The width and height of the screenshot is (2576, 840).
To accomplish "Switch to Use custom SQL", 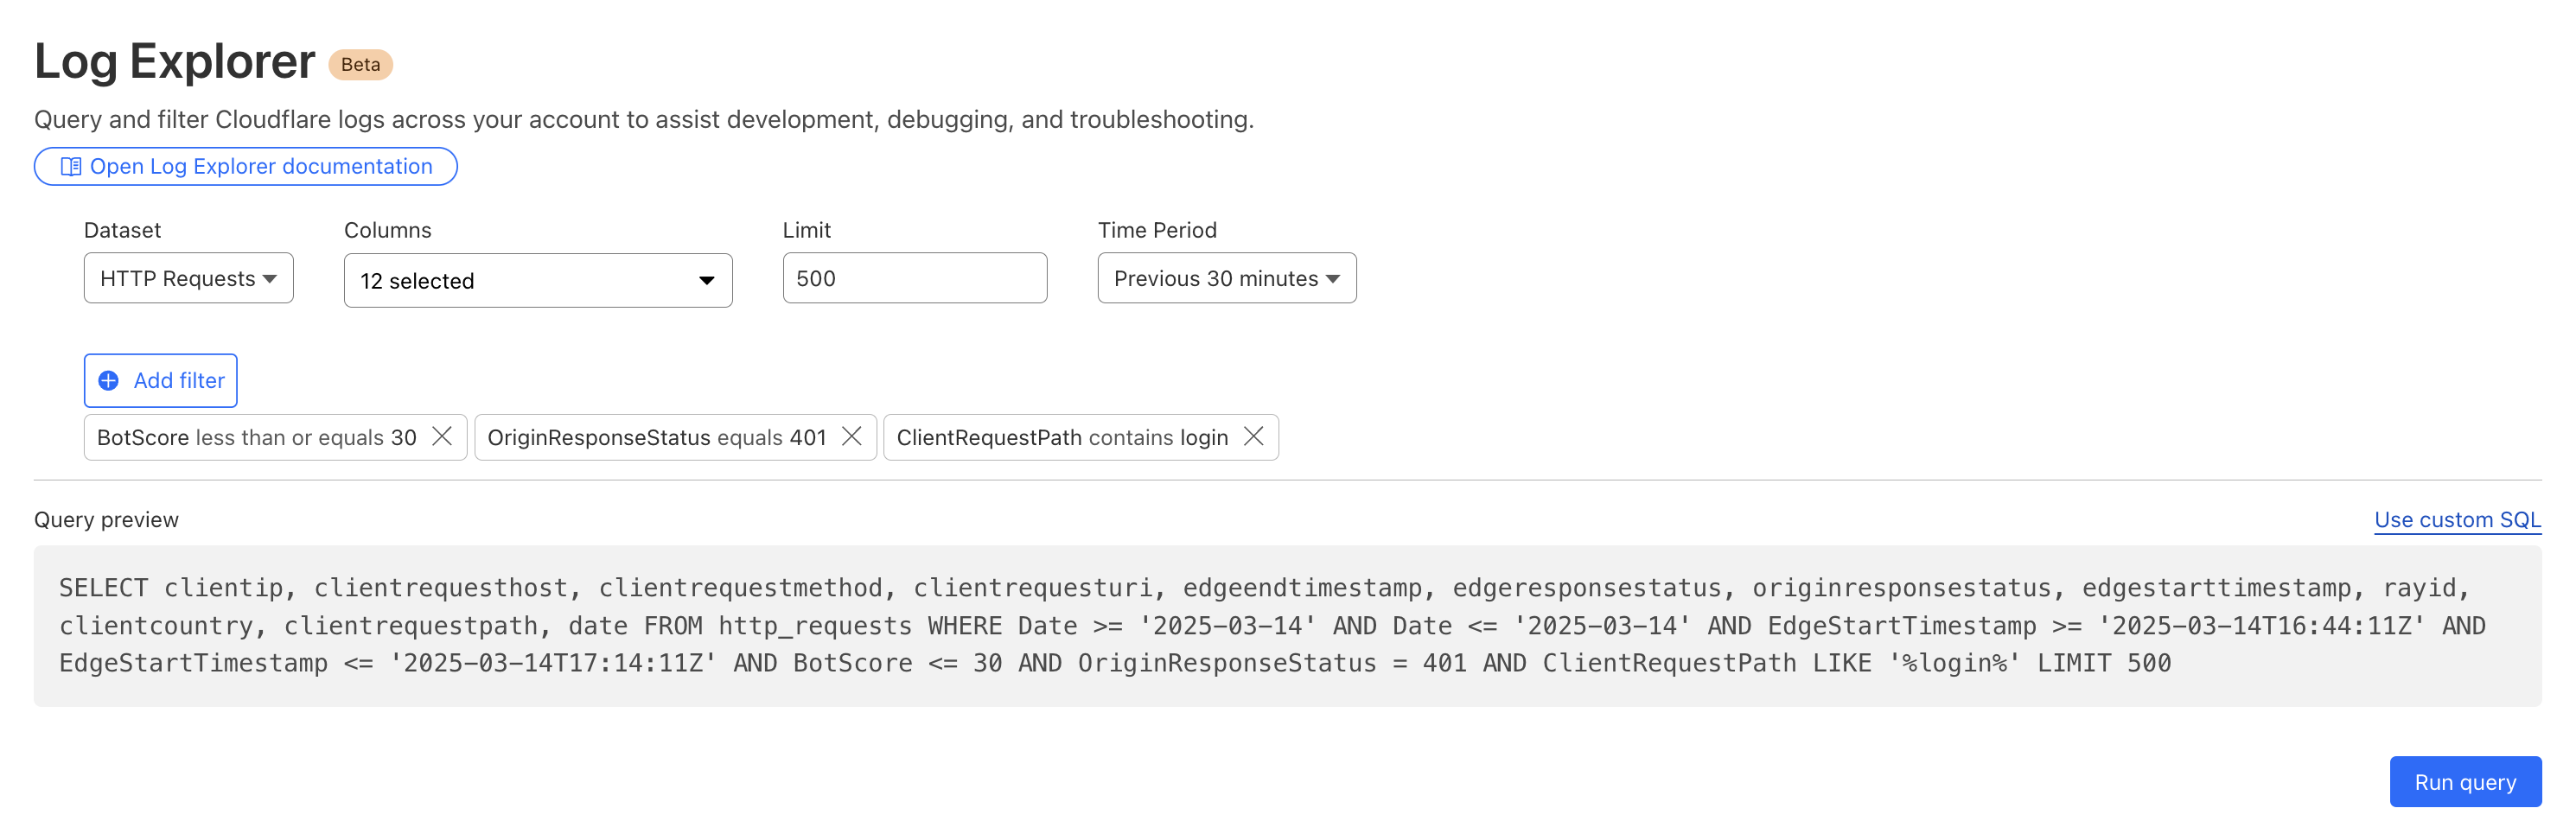I will click(x=2456, y=519).
